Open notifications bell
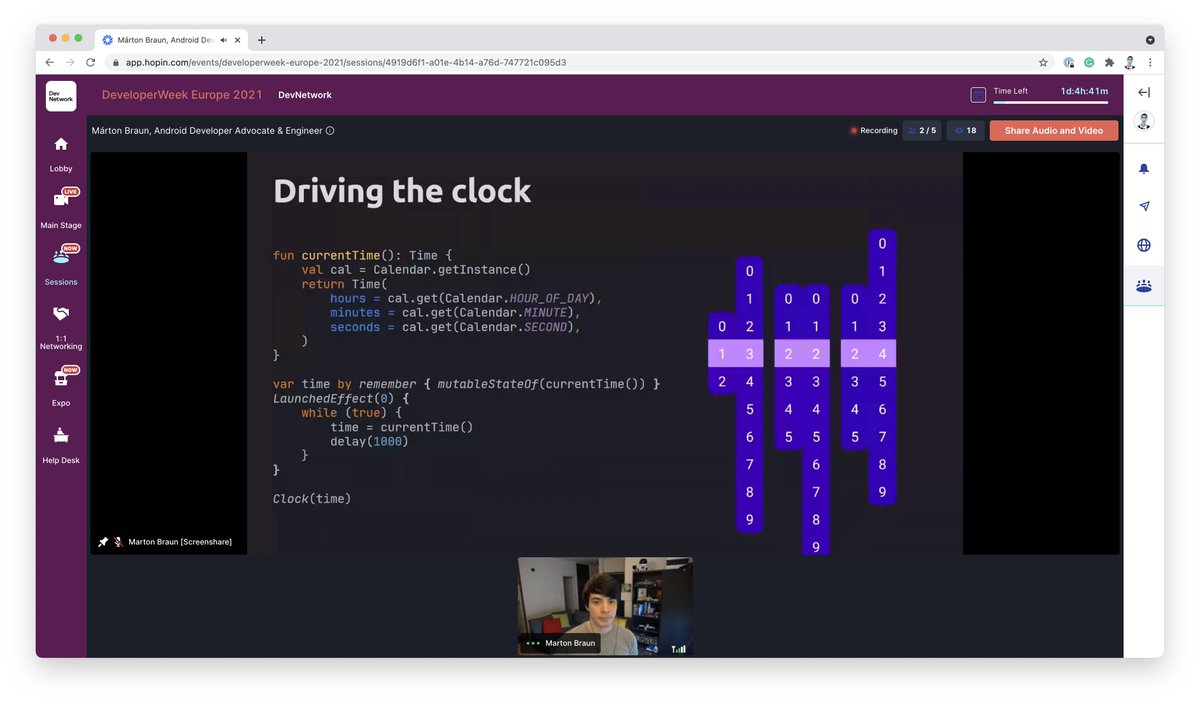Image resolution: width=1200 pixels, height=705 pixels. pos(1144,169)
